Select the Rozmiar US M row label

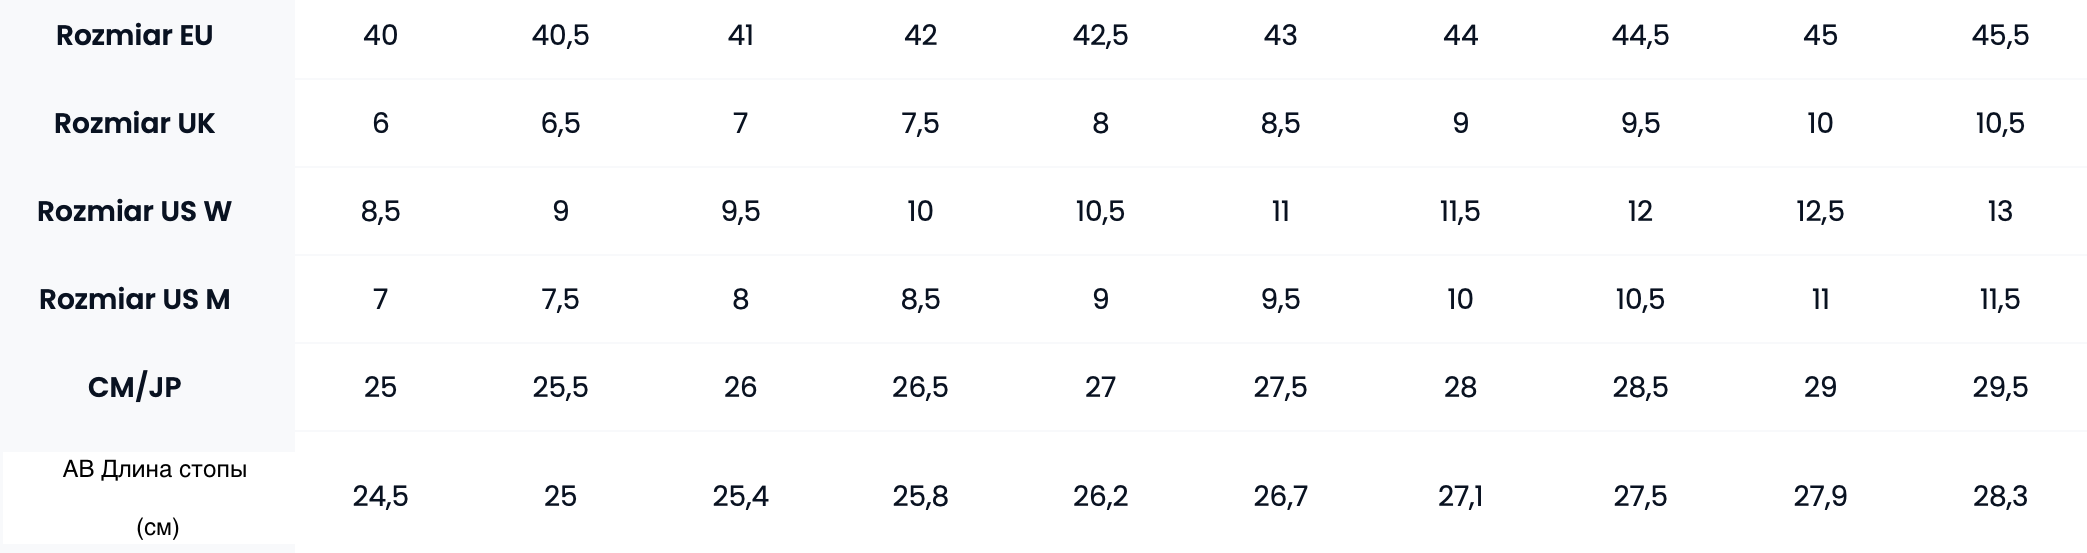pyautogui.click(x=134, y=300)
